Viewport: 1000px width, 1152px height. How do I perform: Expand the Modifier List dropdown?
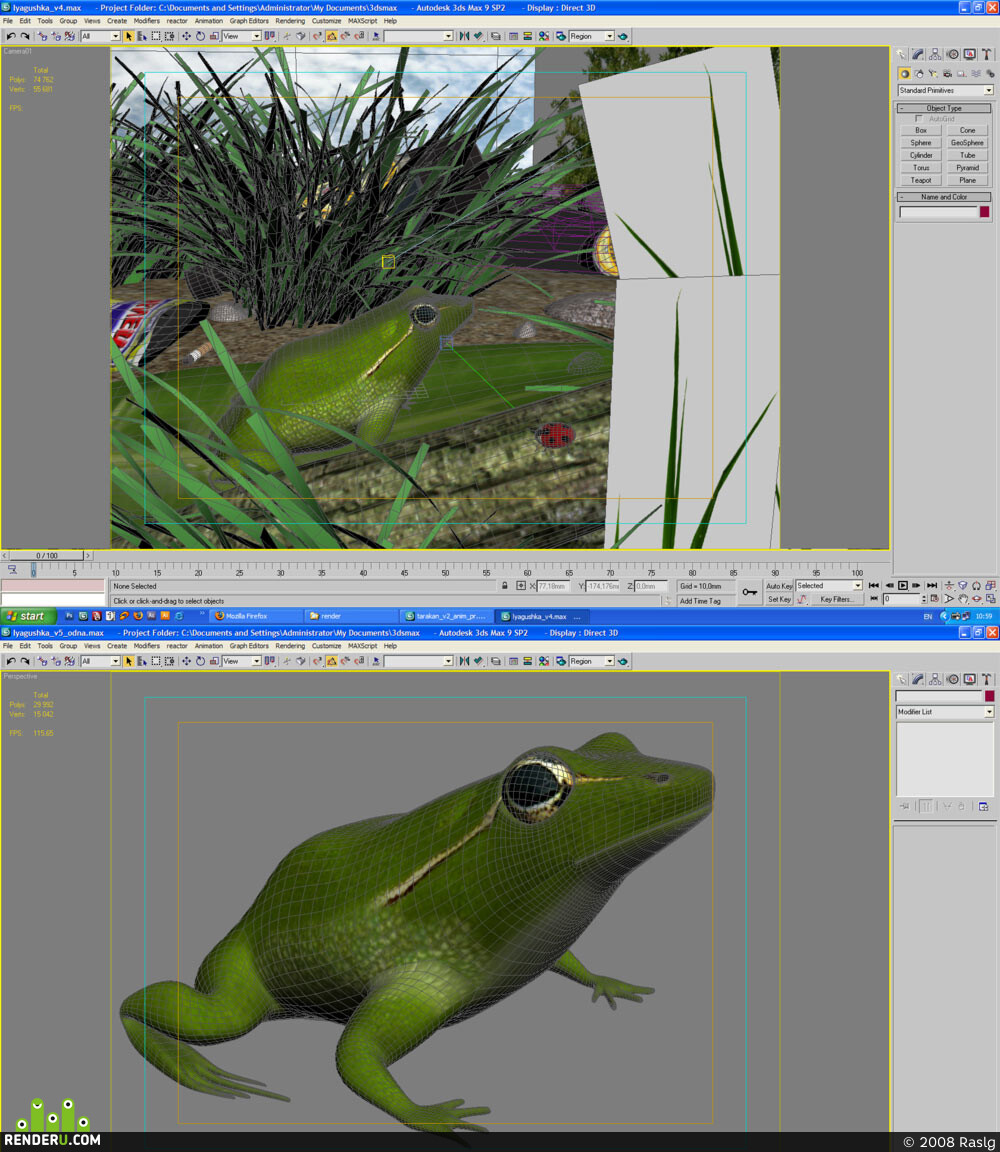(x=945, y=712)
